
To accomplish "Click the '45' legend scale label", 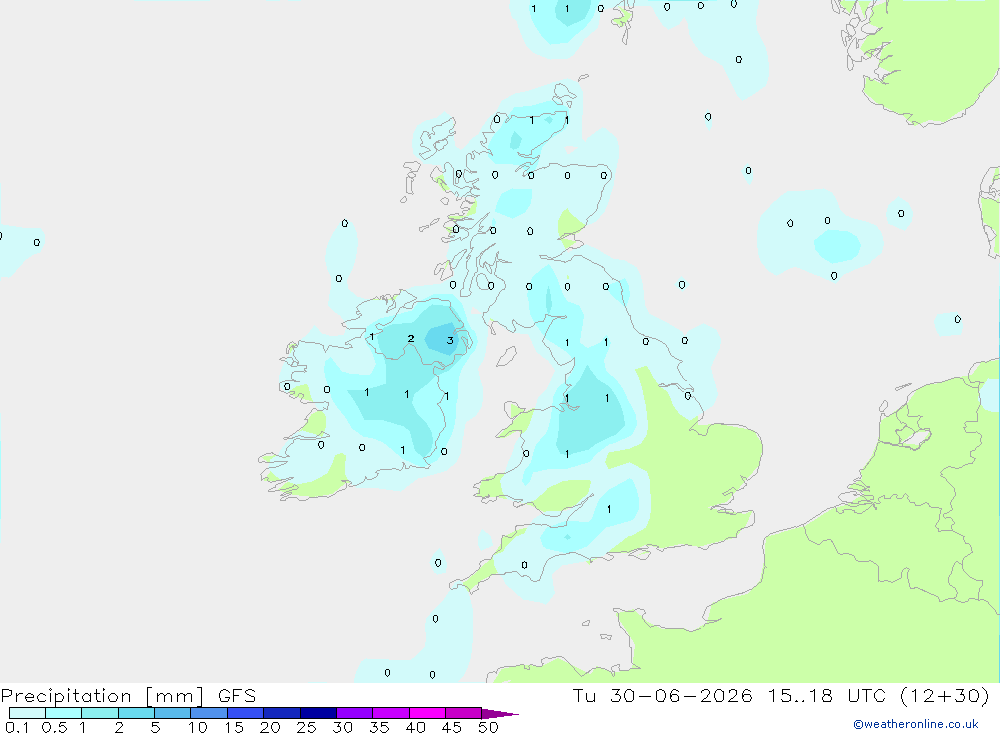I will (x=452, y=727).
